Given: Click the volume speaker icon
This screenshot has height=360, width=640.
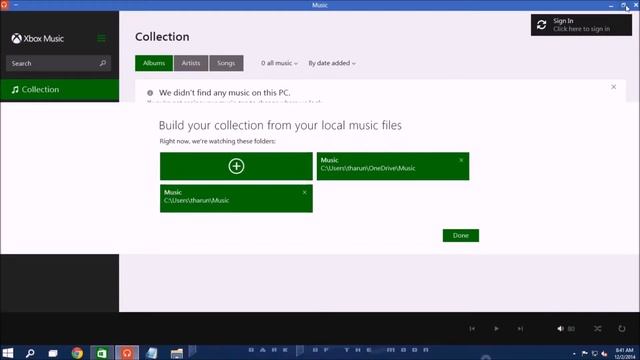Looking at the screenshot, I should click(x=561, y=329).
